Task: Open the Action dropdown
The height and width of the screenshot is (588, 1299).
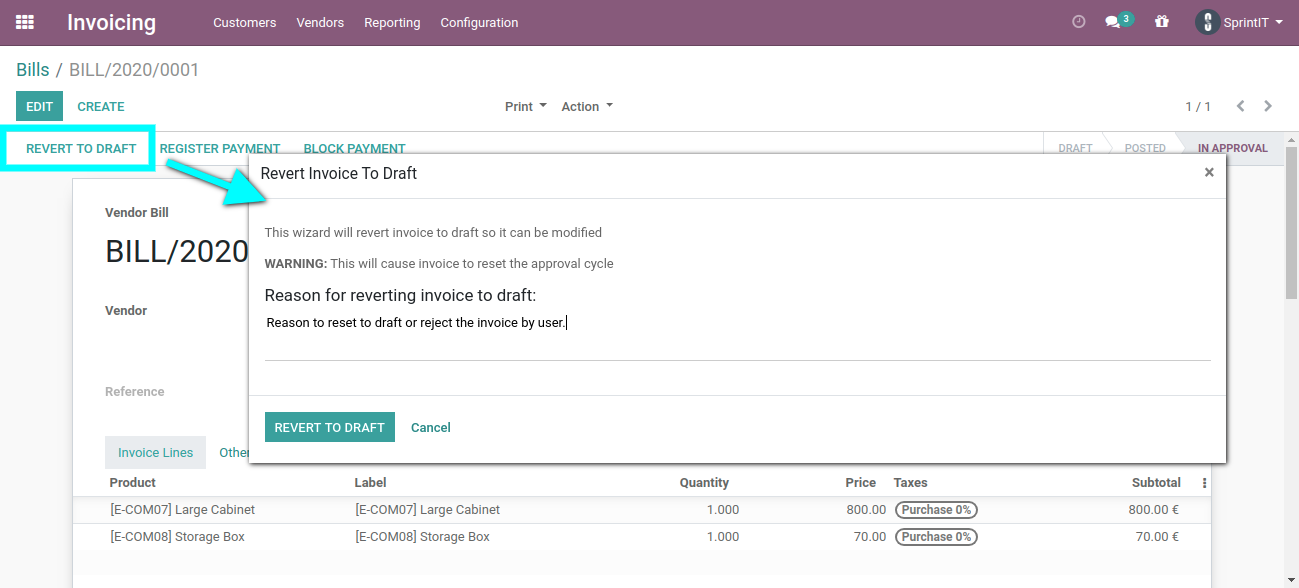Action: coord(585,106)
